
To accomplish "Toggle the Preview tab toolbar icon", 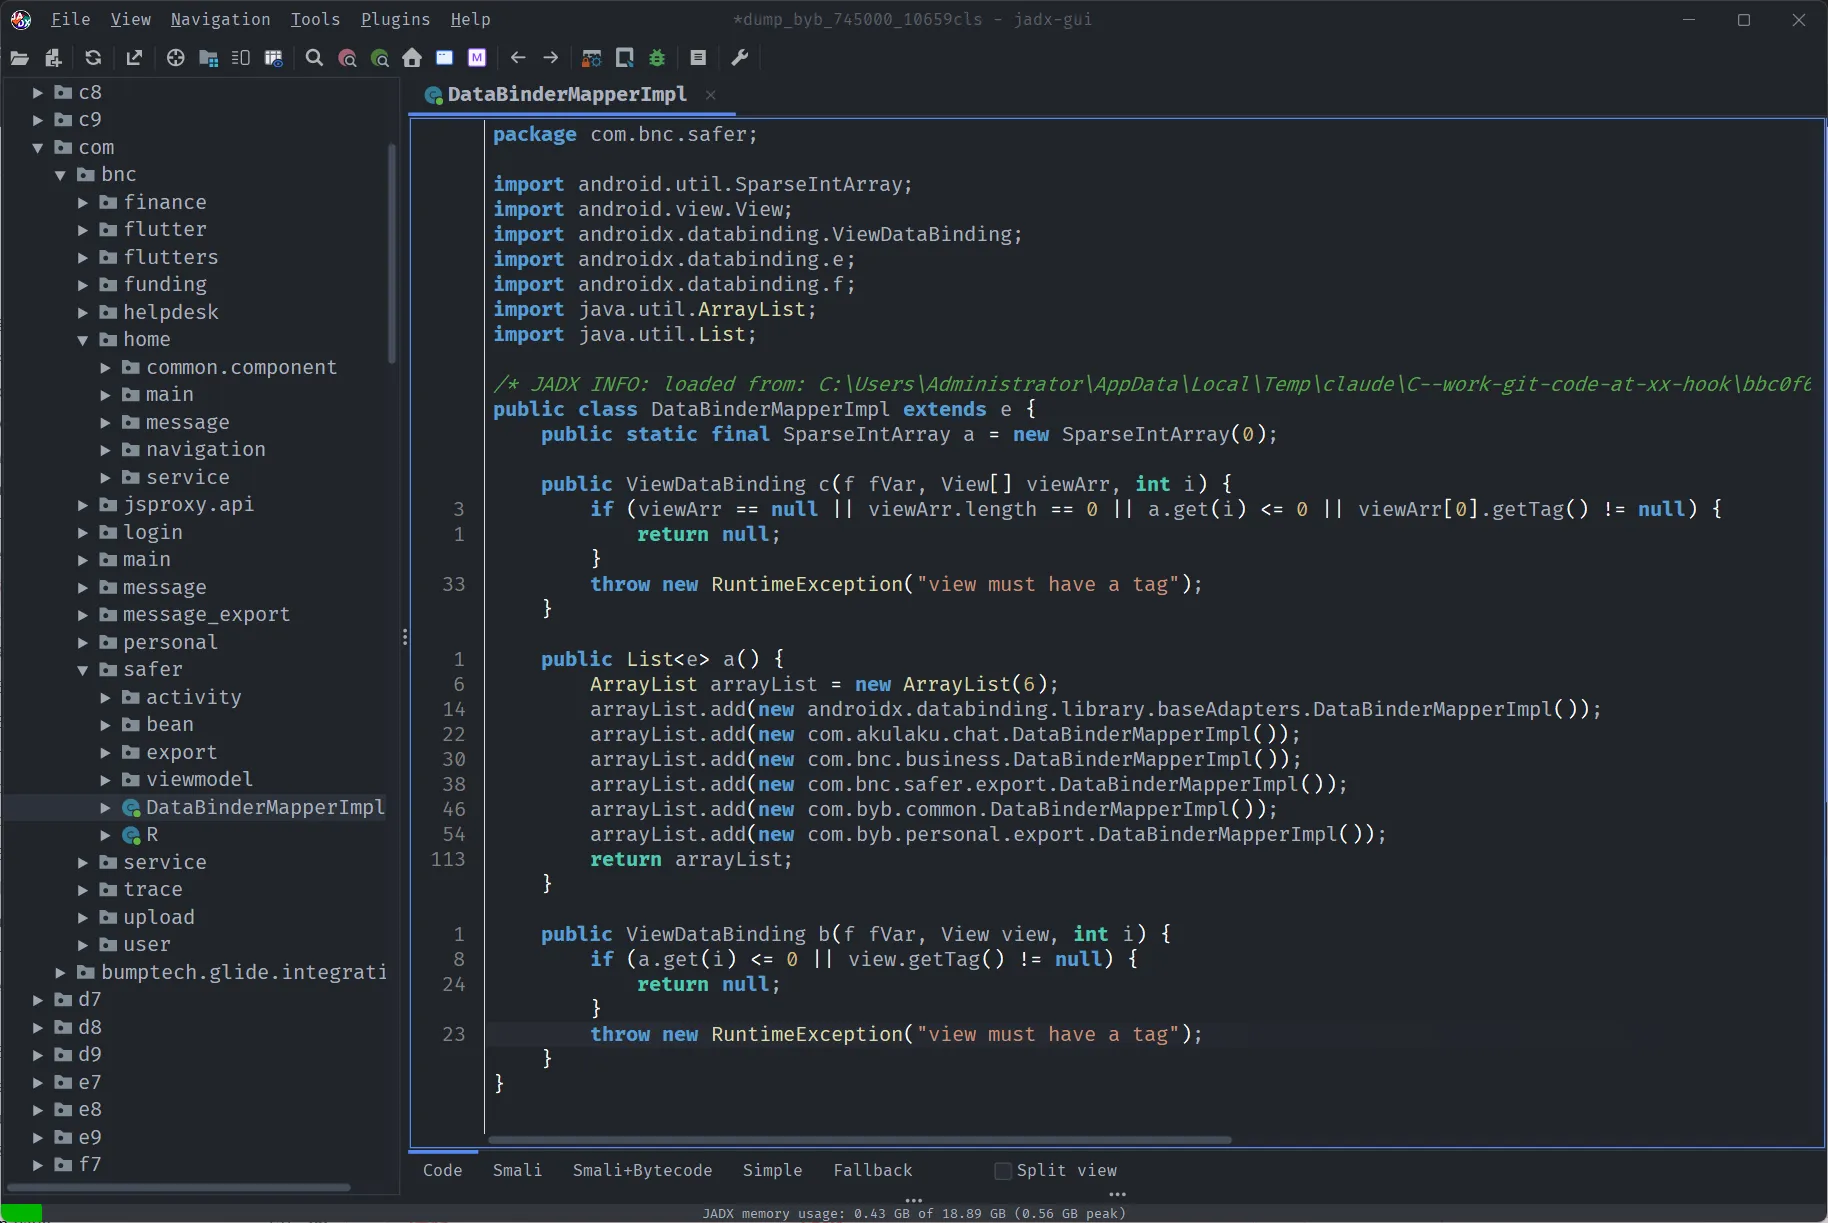I will click(x=241, y=58).
